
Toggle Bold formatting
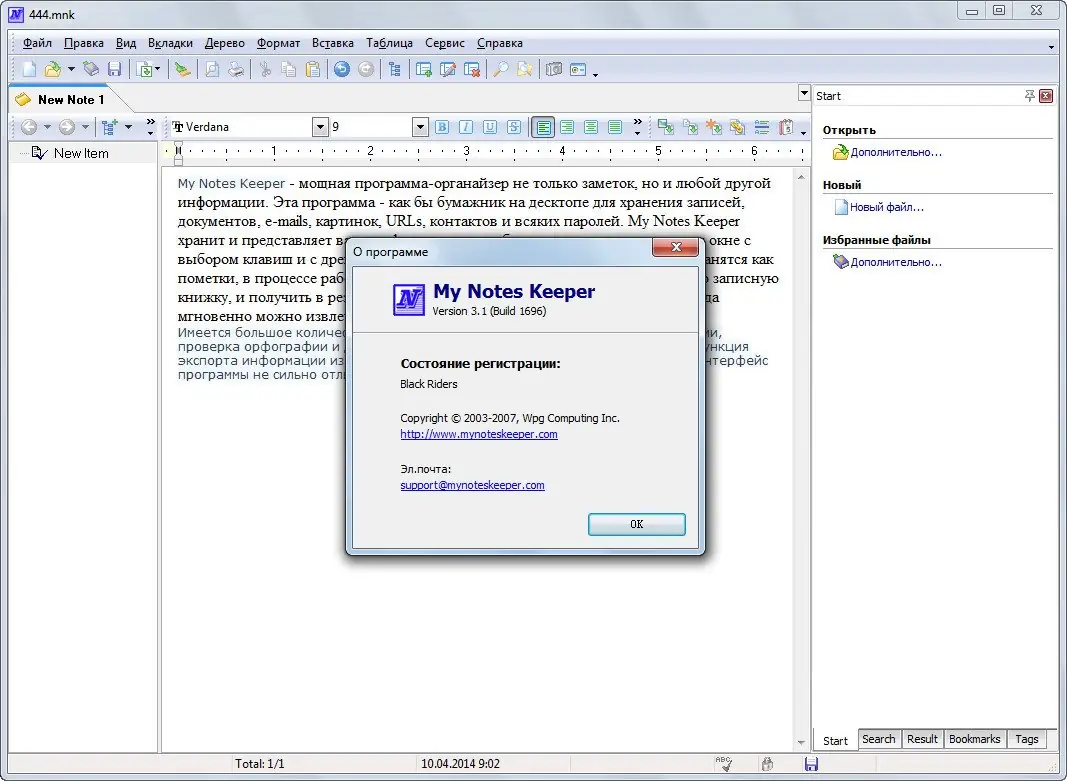pos(442,127)
